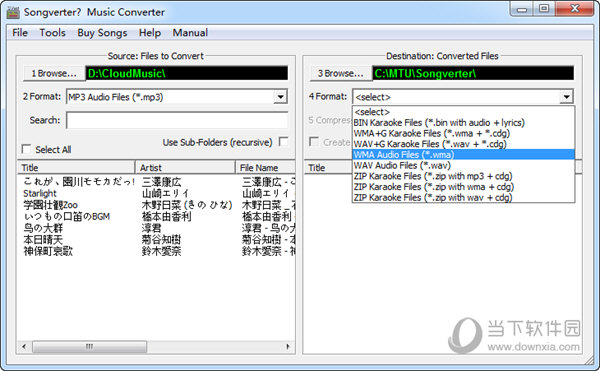Expand the source format dropdown arrow
Image resolution: width=600 pixels, height=371 pixels.
(x=280, y=97)
